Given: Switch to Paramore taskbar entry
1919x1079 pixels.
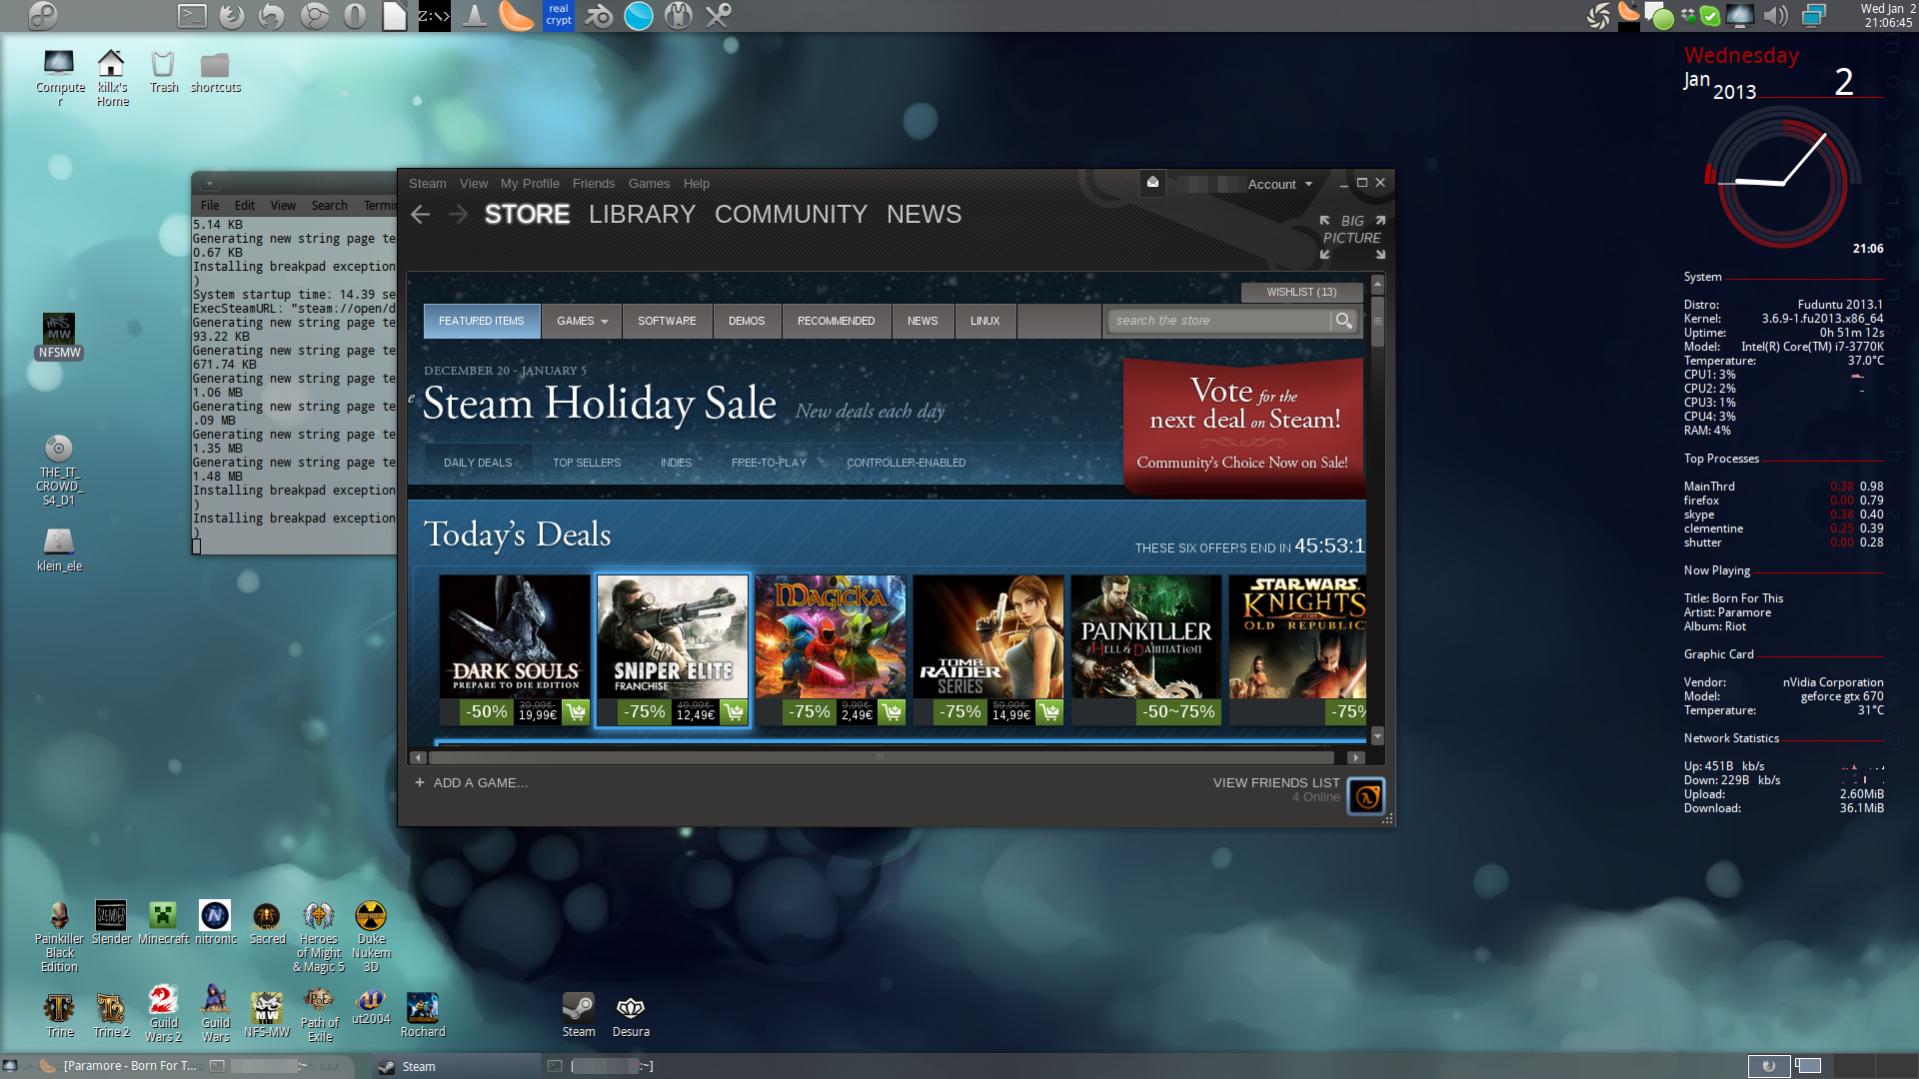Looking at the screenshot, I should pos(118,1066).
